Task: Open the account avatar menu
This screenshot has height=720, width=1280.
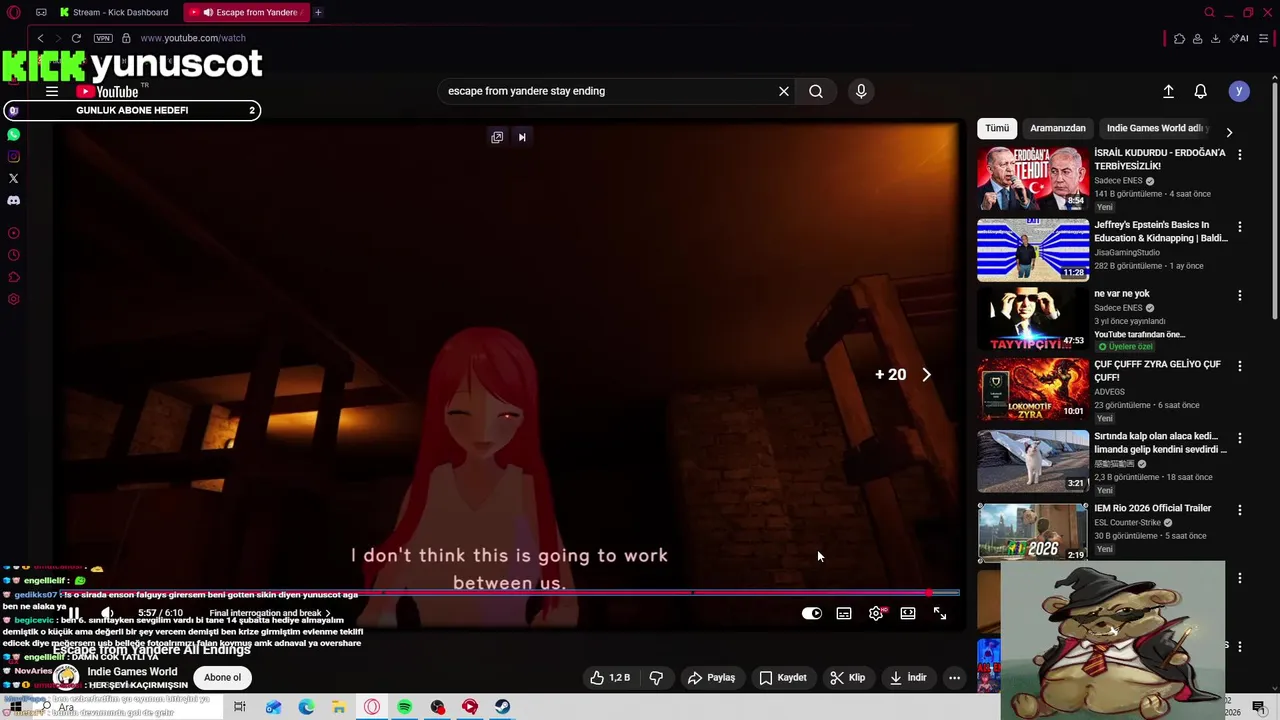Action: click(1239, 91)
